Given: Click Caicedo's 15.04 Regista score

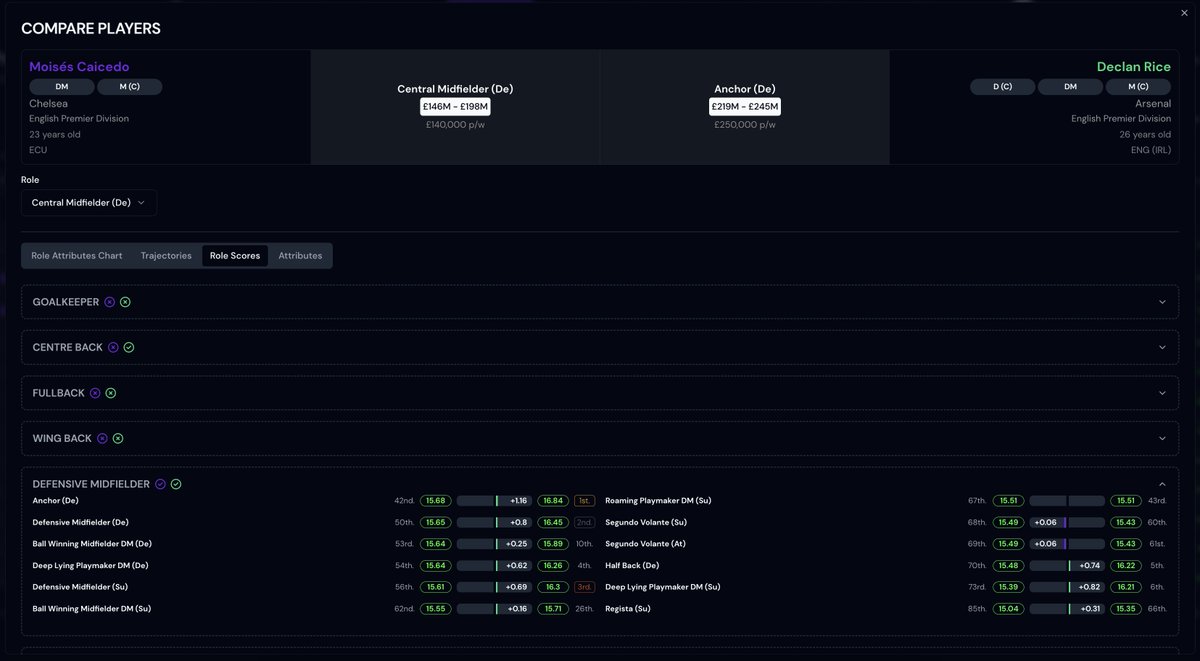Looking at the screenshot, I should pyautogui.click(x=1009, y=608).
